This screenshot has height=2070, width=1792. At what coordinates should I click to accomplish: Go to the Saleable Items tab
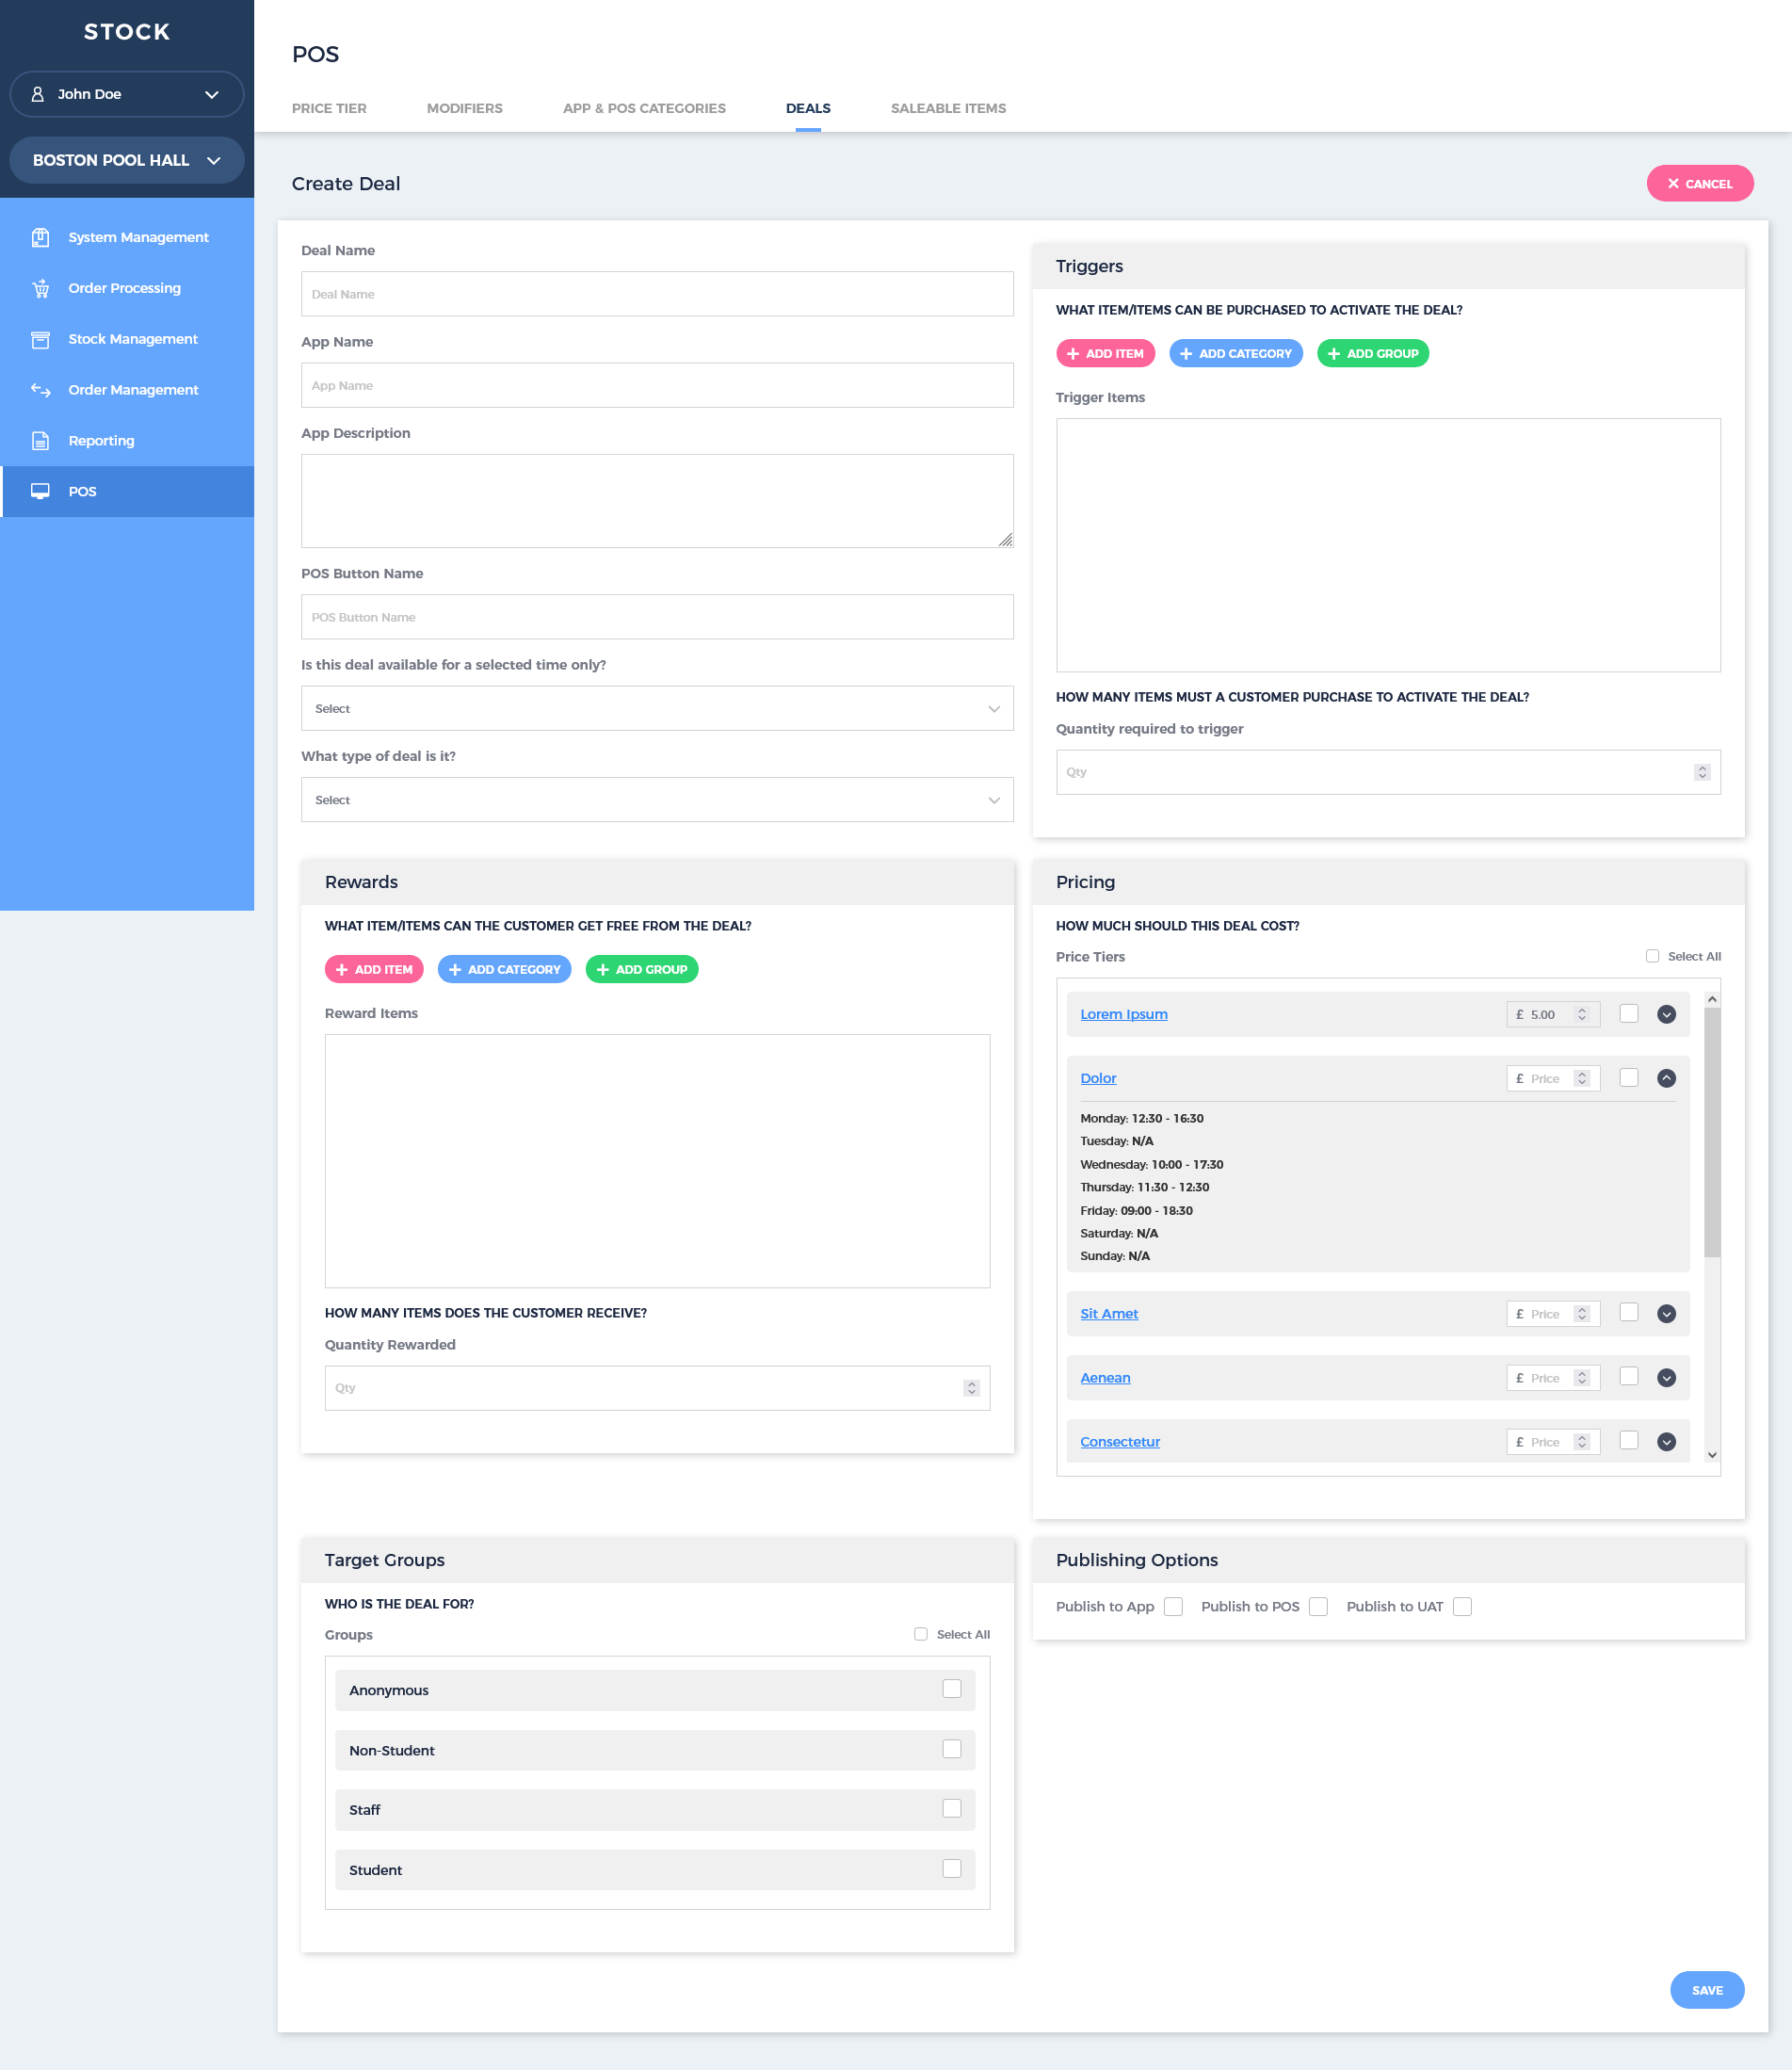pyautogui.click(x=948, y=108)
